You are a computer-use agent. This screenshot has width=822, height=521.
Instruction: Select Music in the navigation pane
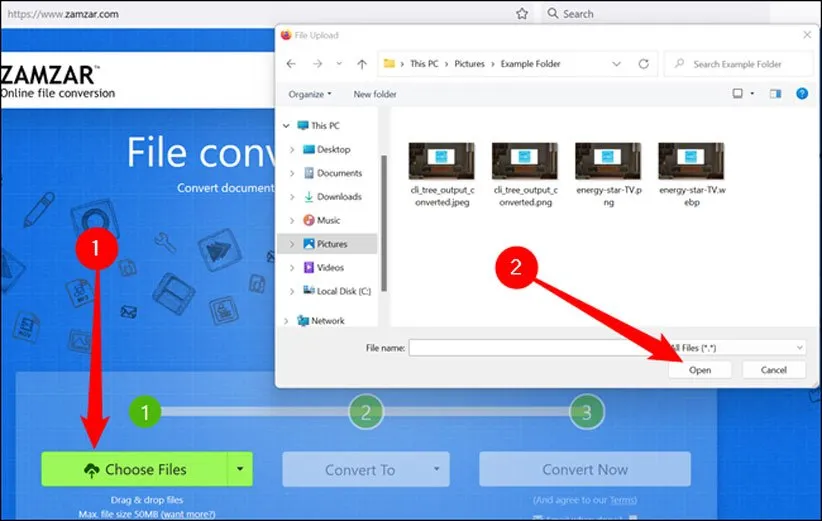[x=328, y=220]
